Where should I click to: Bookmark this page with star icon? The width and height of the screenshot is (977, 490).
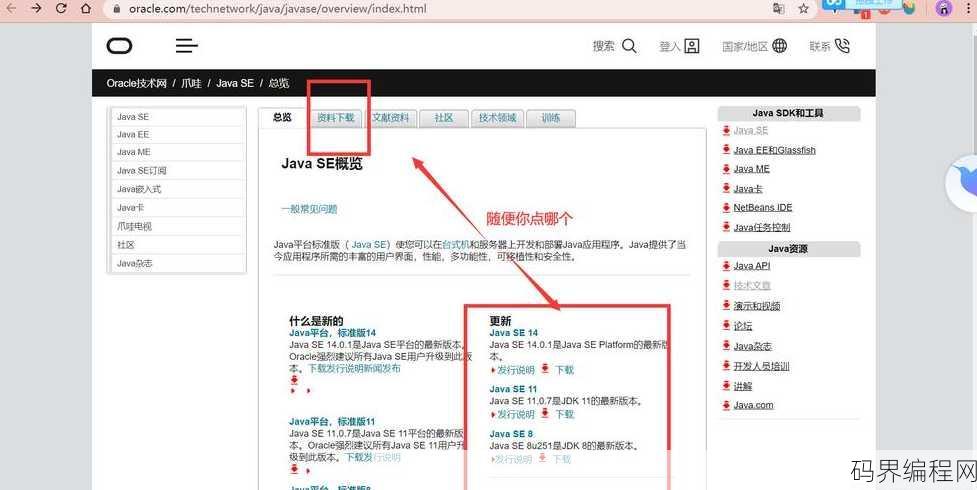pyautogui.click(x=804, y=8)
